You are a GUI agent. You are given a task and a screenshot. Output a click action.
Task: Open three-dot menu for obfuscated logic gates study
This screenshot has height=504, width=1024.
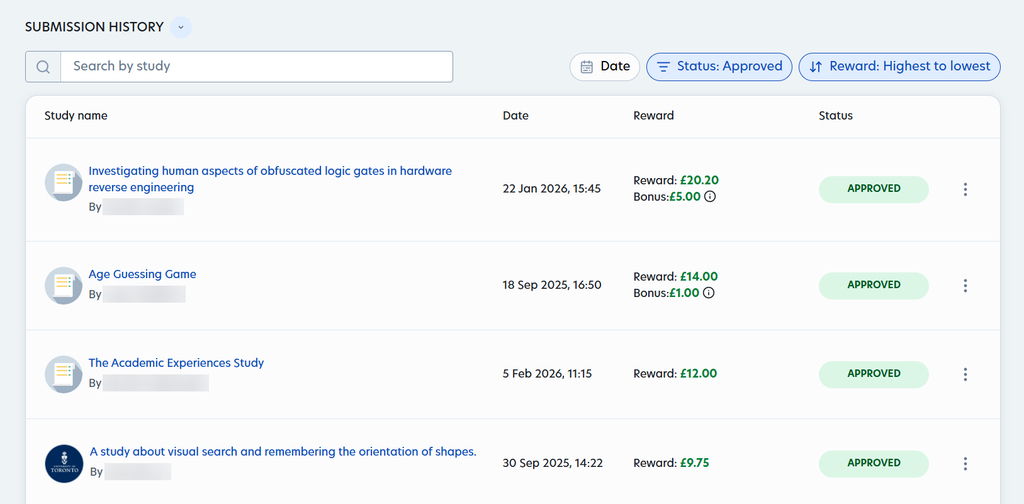click(x=965, y=189)
